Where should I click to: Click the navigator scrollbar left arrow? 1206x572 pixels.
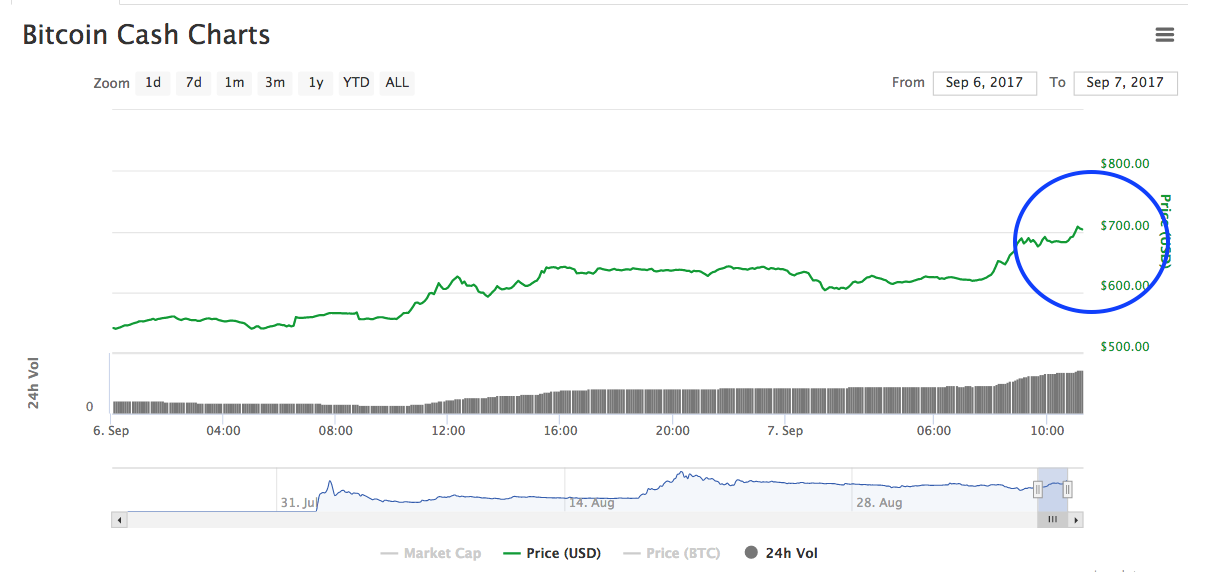pos(120,520)
